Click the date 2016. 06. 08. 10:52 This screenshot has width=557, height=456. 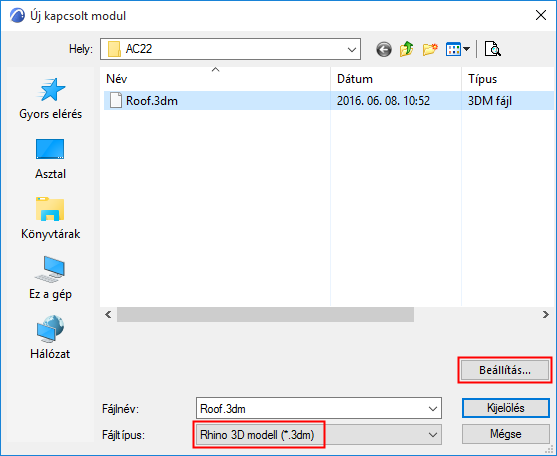[383, 101]
